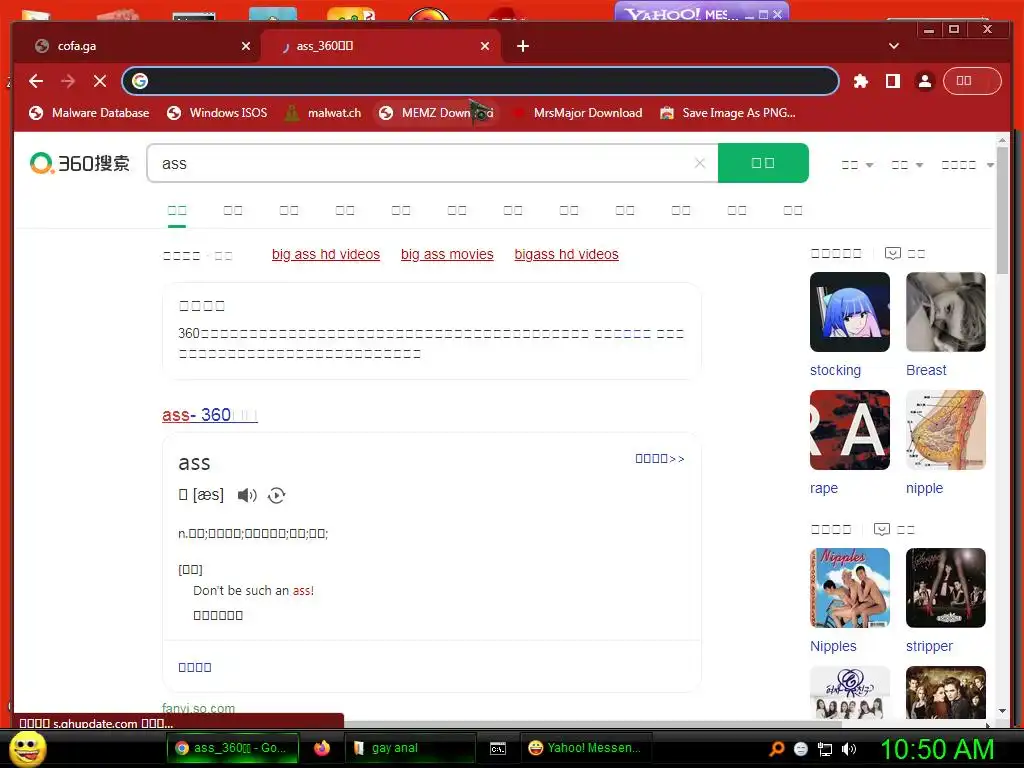Click the circular replay pronunciation icon
Screen dimensions: 1024x768
tap(277, 495)
